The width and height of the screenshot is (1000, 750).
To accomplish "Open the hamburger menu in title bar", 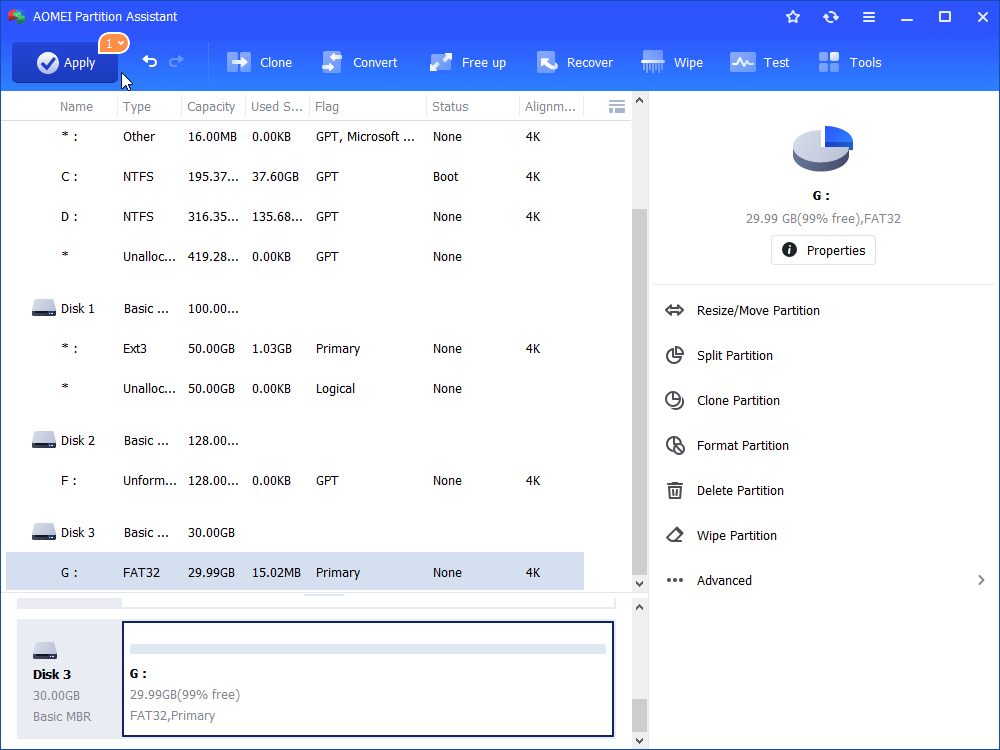I will (869, 17).
